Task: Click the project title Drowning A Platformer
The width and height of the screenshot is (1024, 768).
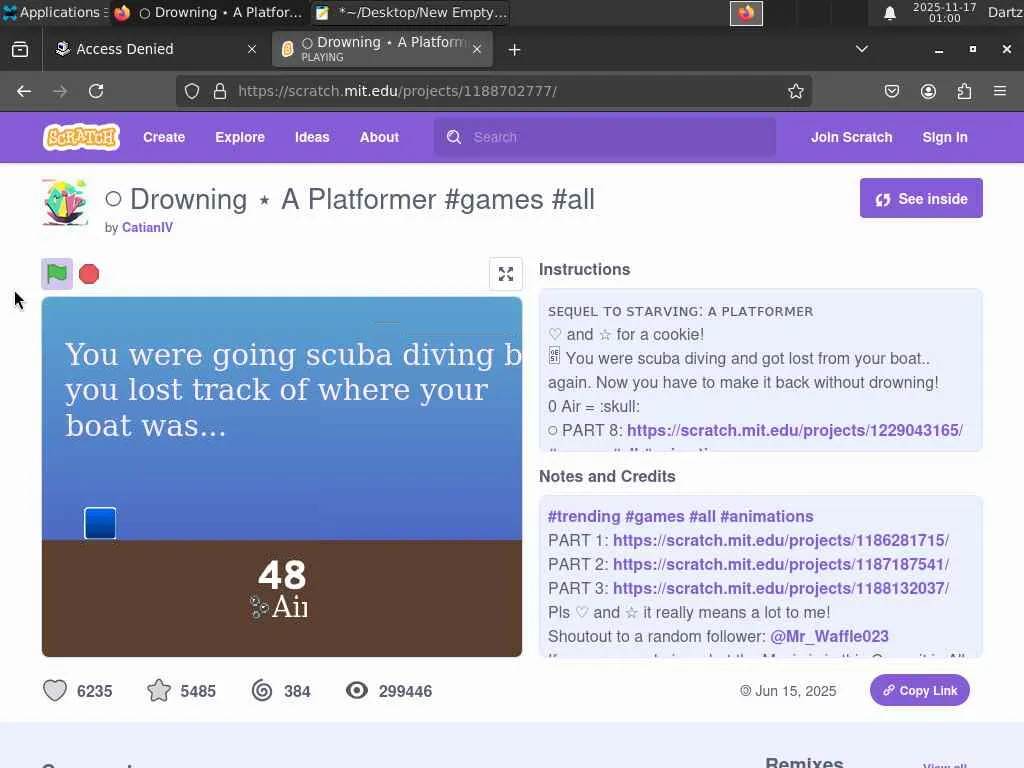Action: (350, 199)
